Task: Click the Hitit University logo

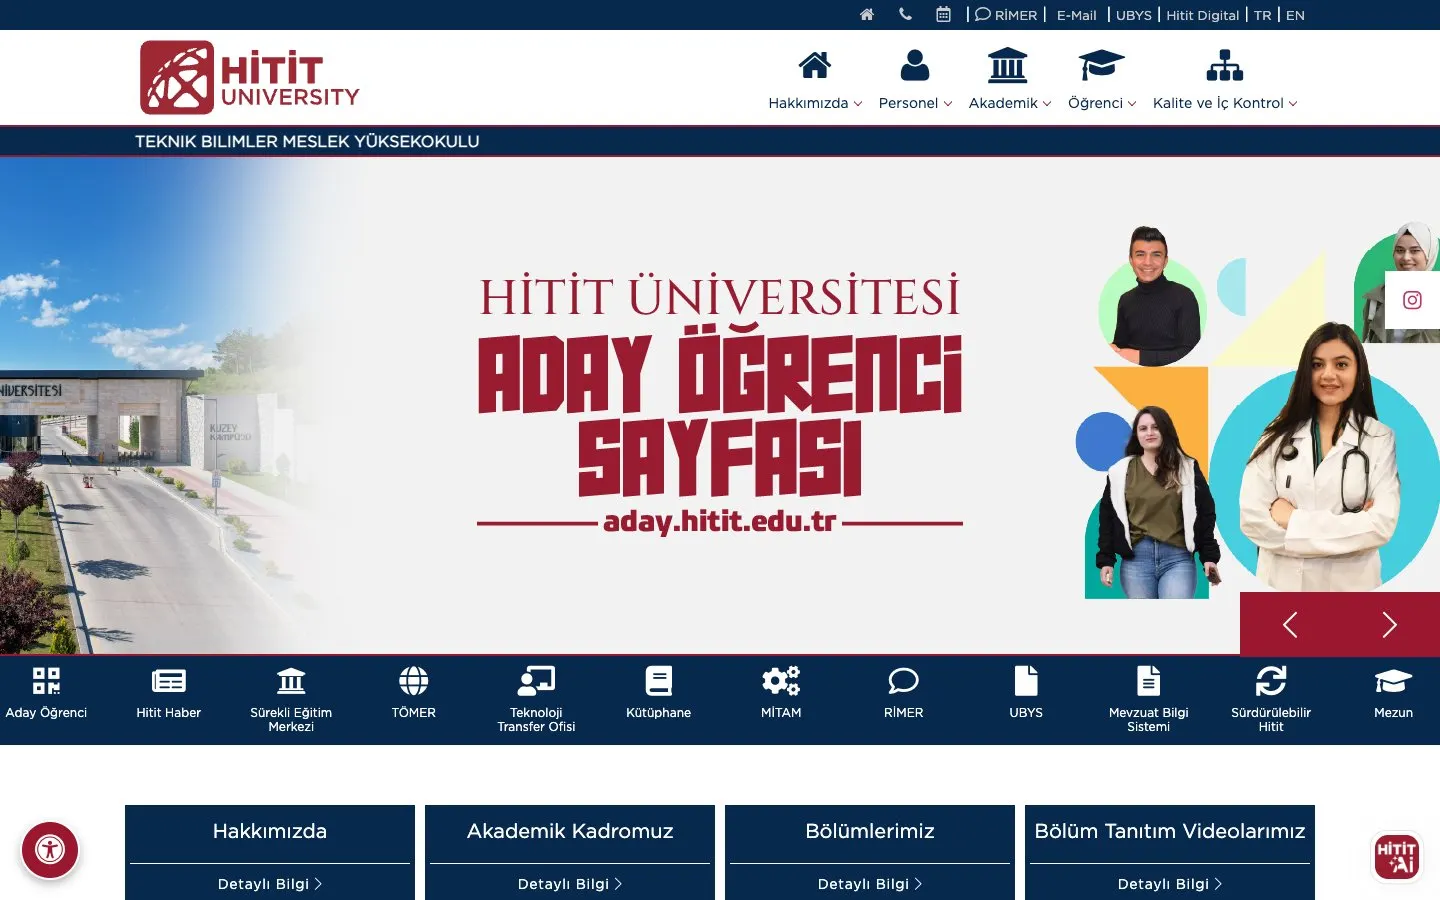Action: click(x=250, y=77)
